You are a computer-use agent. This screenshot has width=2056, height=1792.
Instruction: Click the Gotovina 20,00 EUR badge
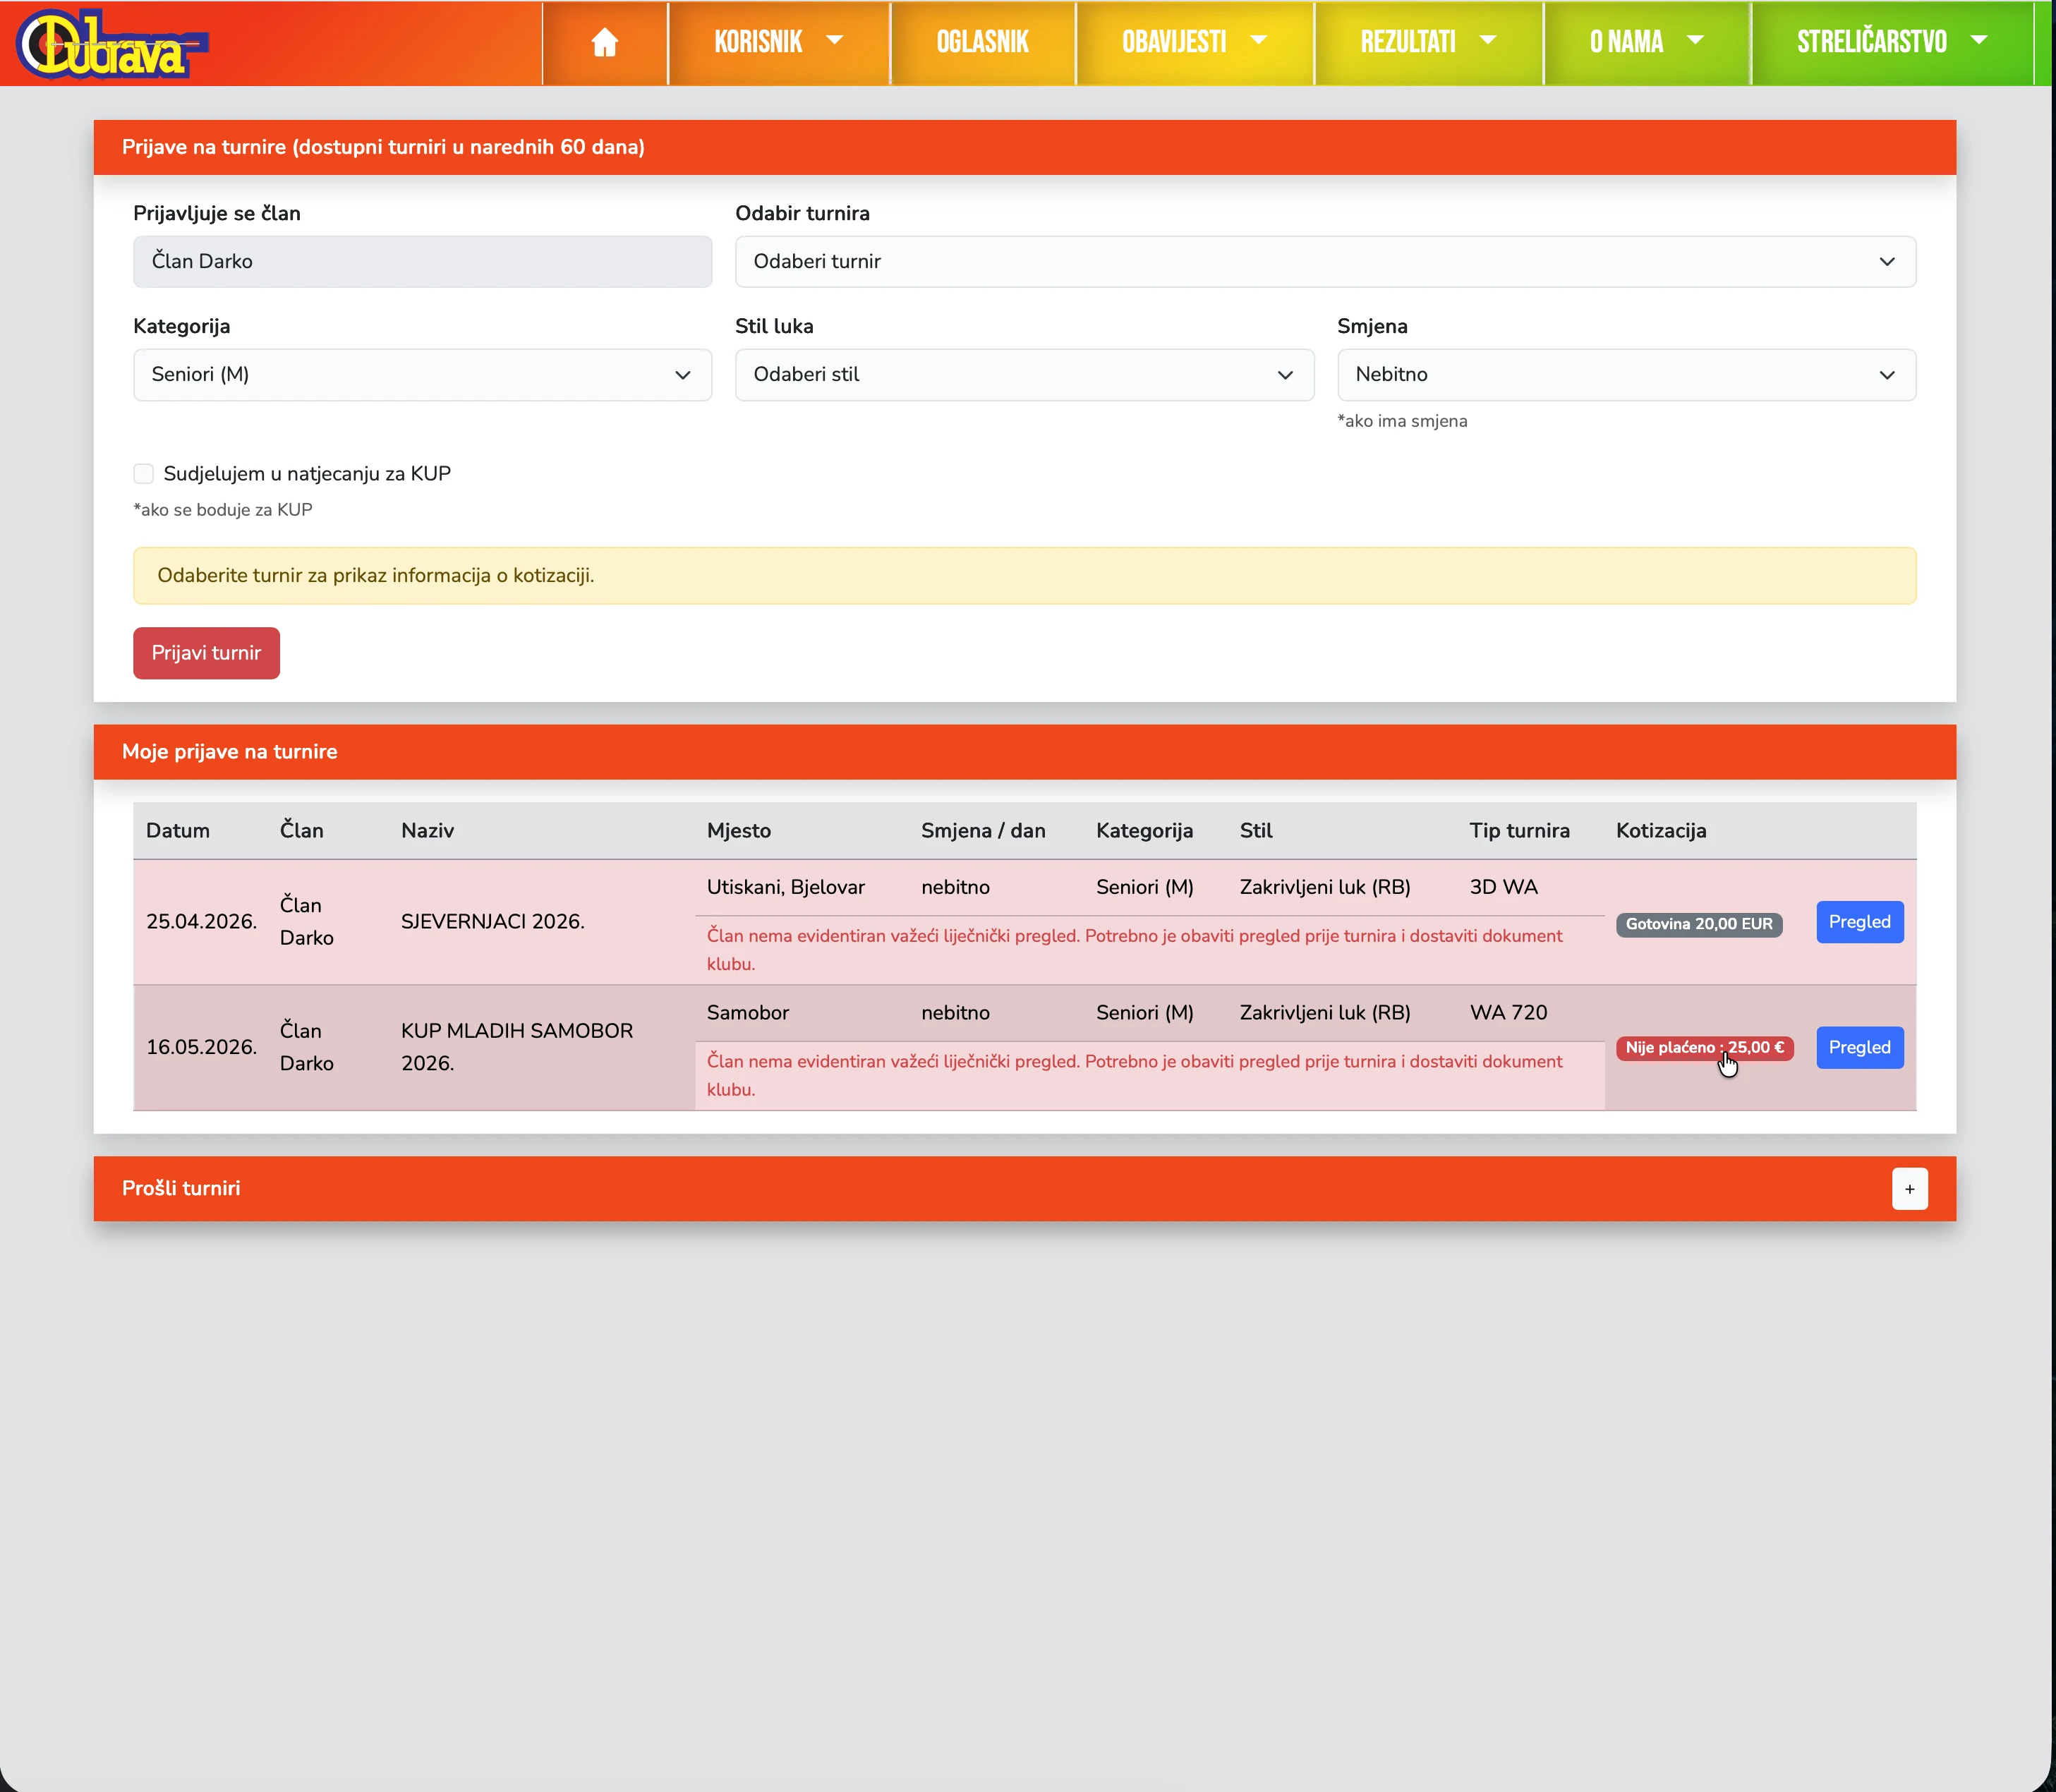(x=1698, y=924)
